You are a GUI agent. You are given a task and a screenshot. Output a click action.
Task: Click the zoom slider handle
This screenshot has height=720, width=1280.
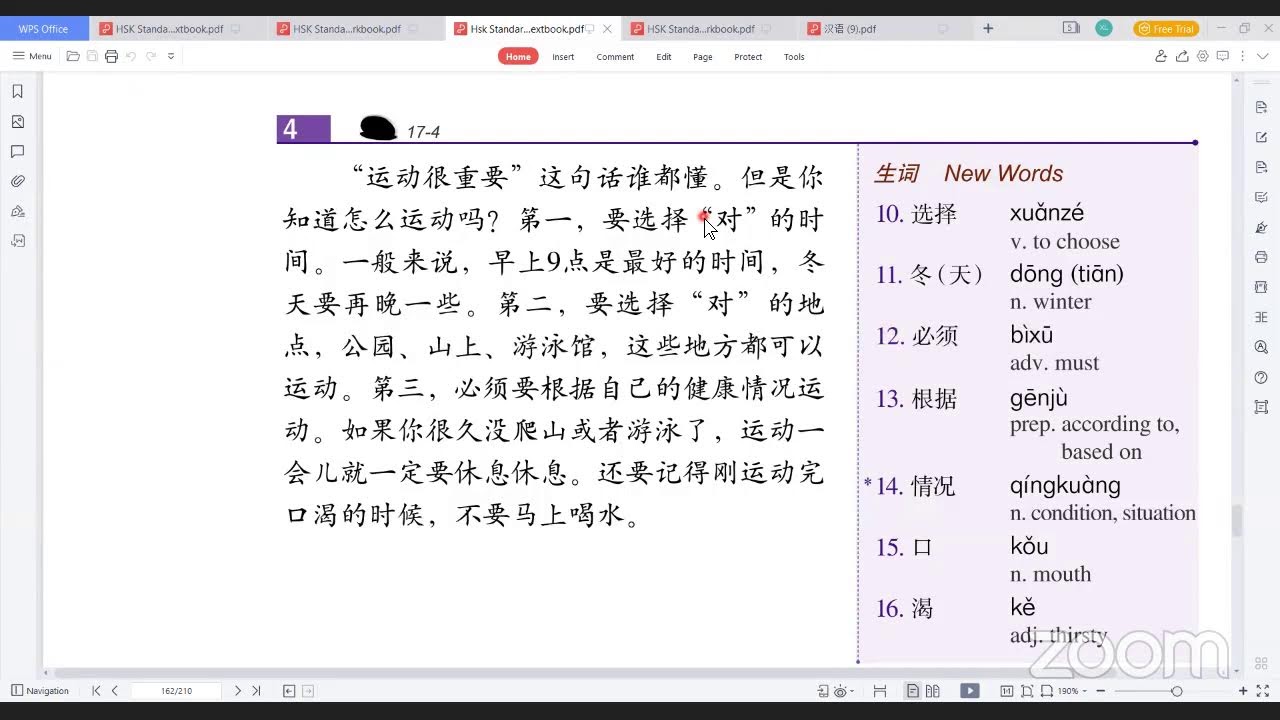[x=1176, y=691]
